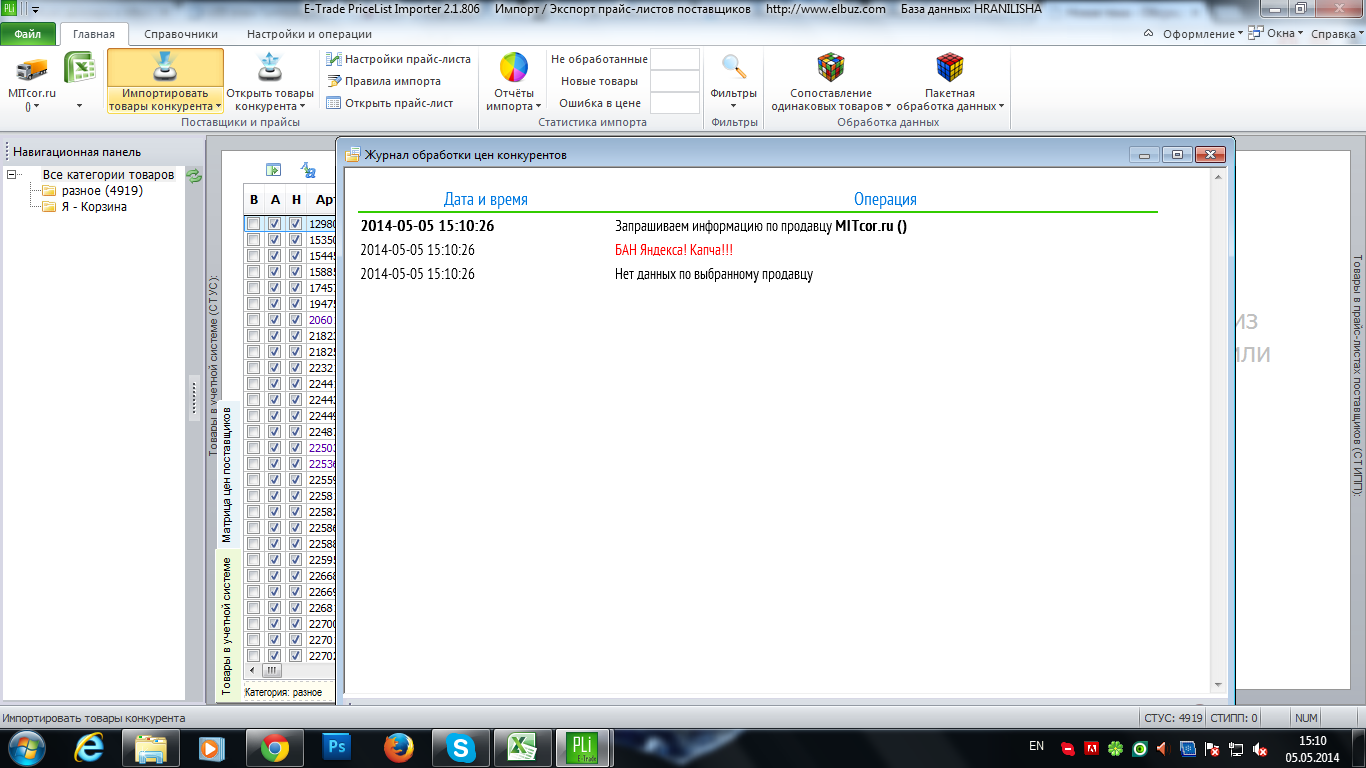Open Правила импорта
This screenshot has height=768, width=1366.
[384, 81]
